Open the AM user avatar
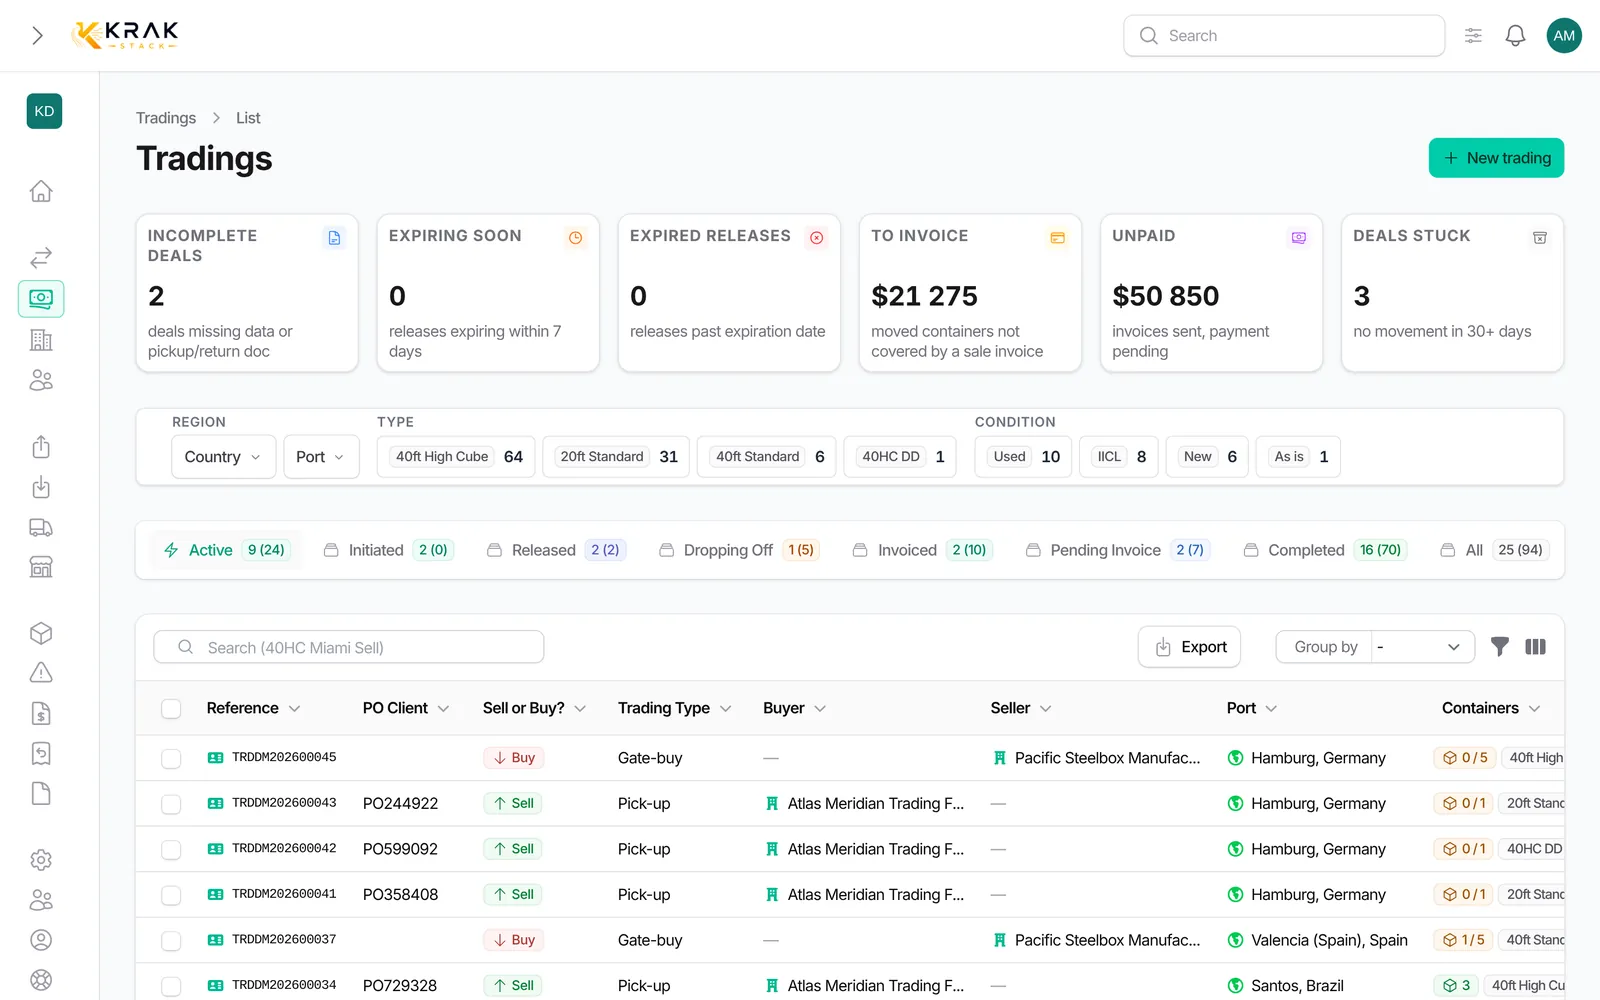 (1564, 36)
